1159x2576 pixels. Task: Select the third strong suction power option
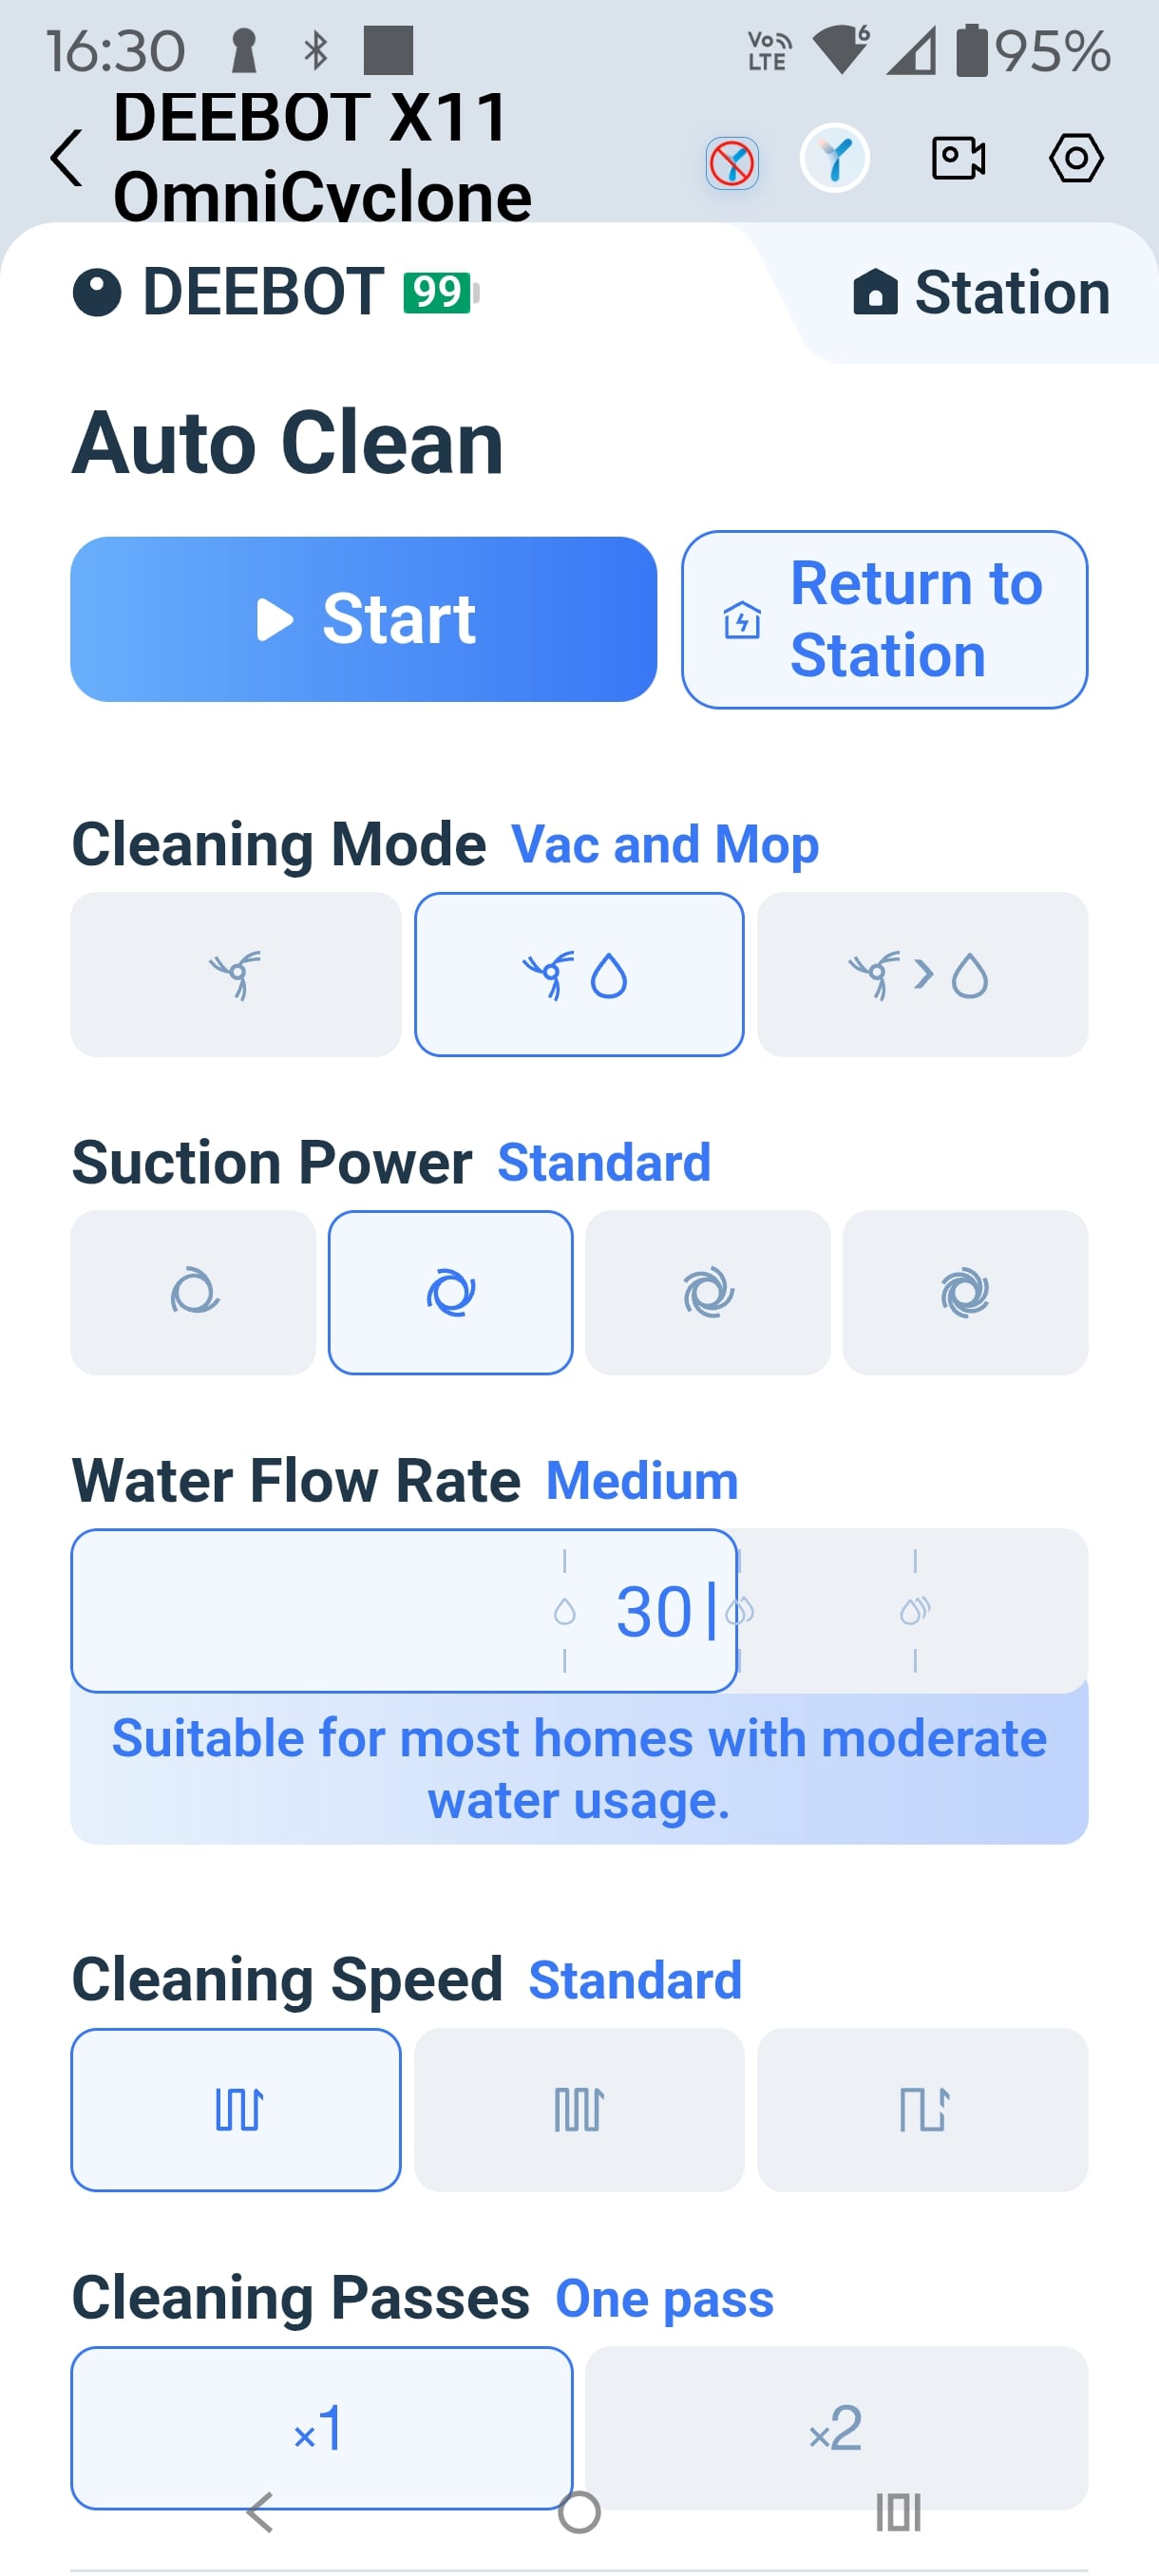pyautogui.click(x=707, y=1292)
